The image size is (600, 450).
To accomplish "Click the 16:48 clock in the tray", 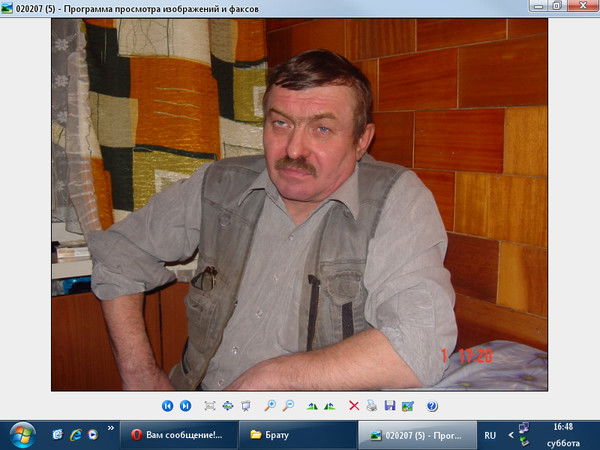I will [x=563, y=427].
